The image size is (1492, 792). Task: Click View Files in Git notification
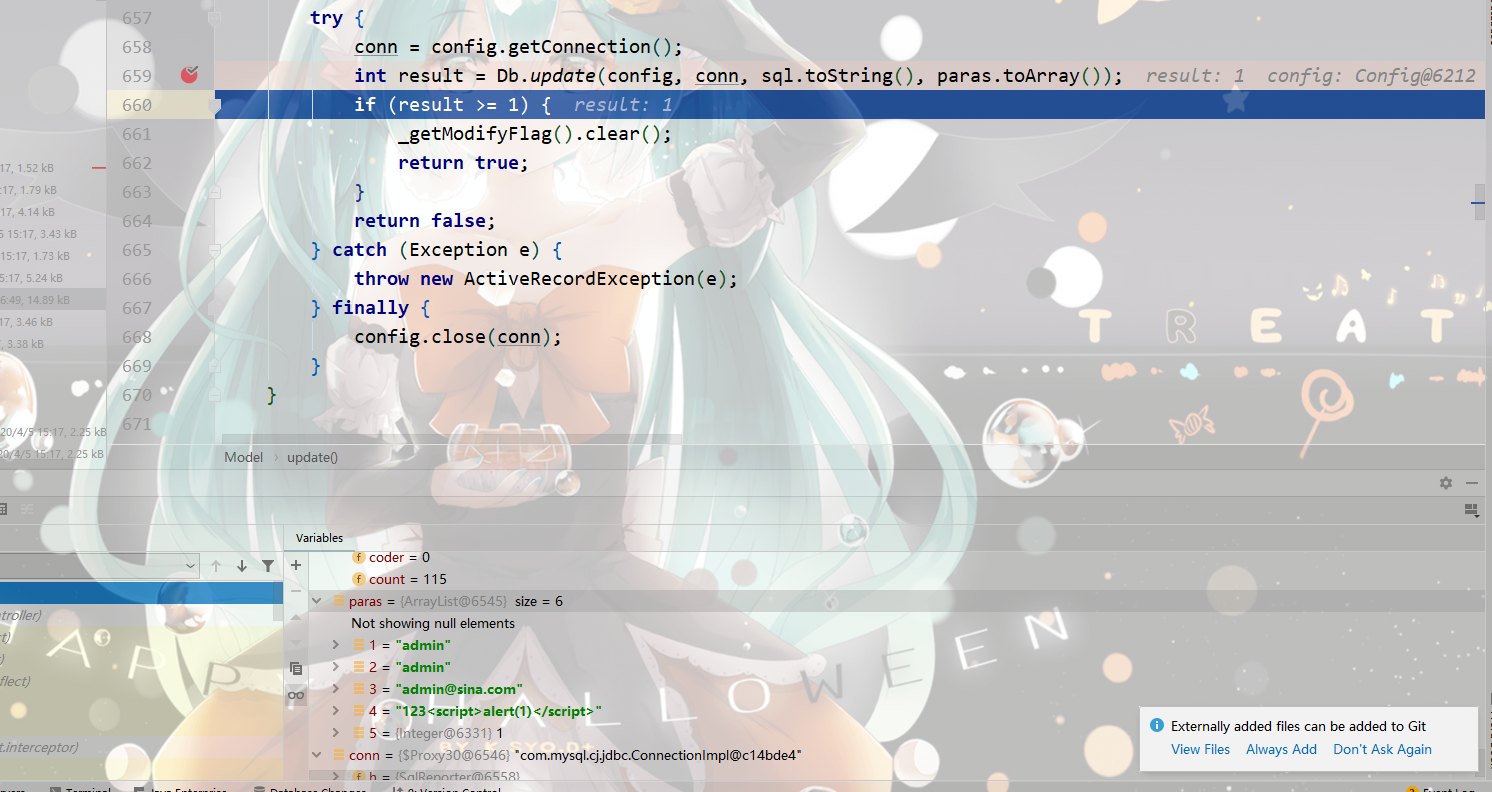[1201, 749]
